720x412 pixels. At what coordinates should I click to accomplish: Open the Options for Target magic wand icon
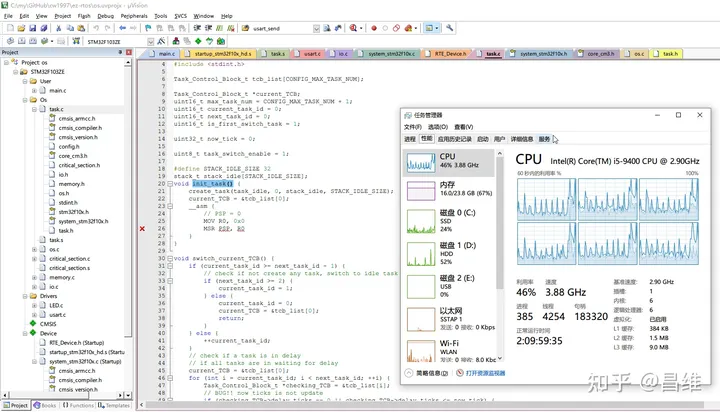point(161,41)
